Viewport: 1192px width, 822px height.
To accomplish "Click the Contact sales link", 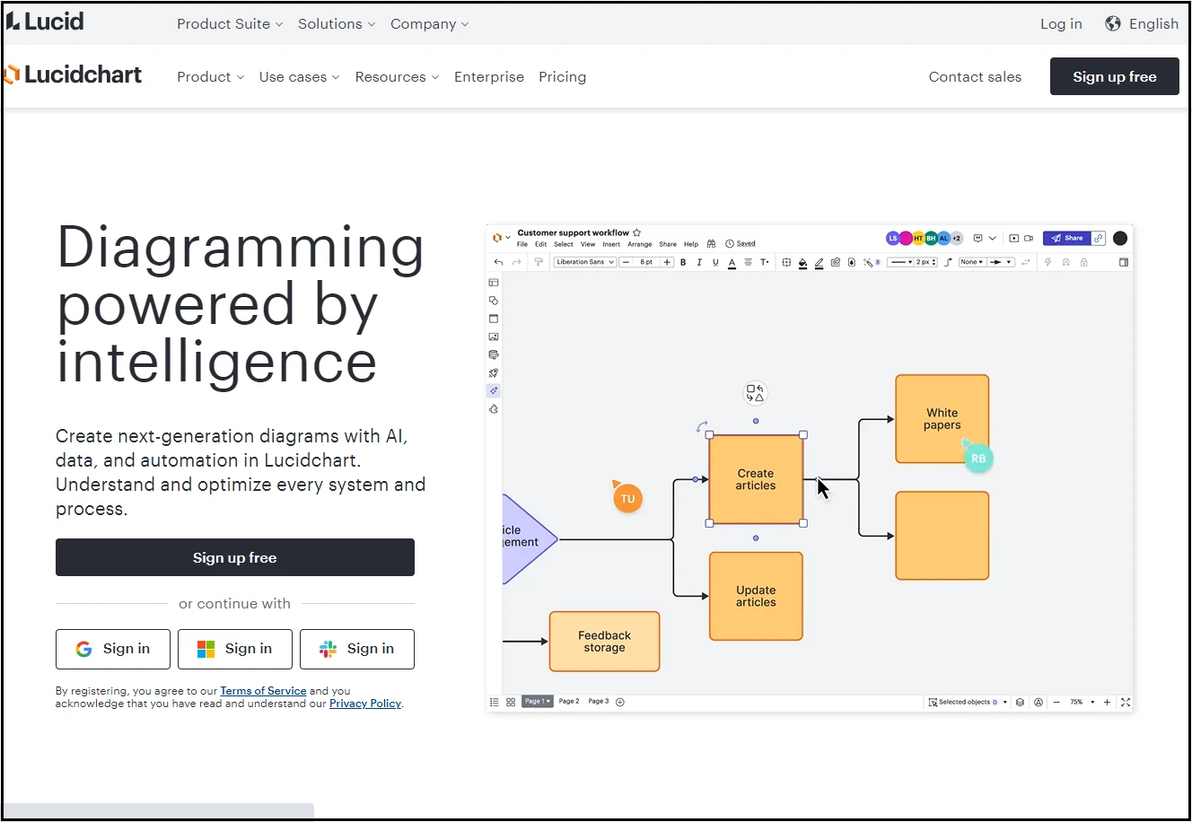I will (975, 77).
